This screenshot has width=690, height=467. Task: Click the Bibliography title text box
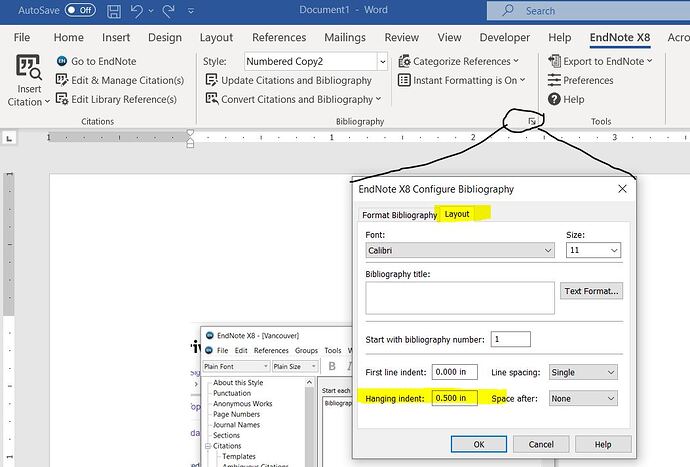(x=460, y=298)
